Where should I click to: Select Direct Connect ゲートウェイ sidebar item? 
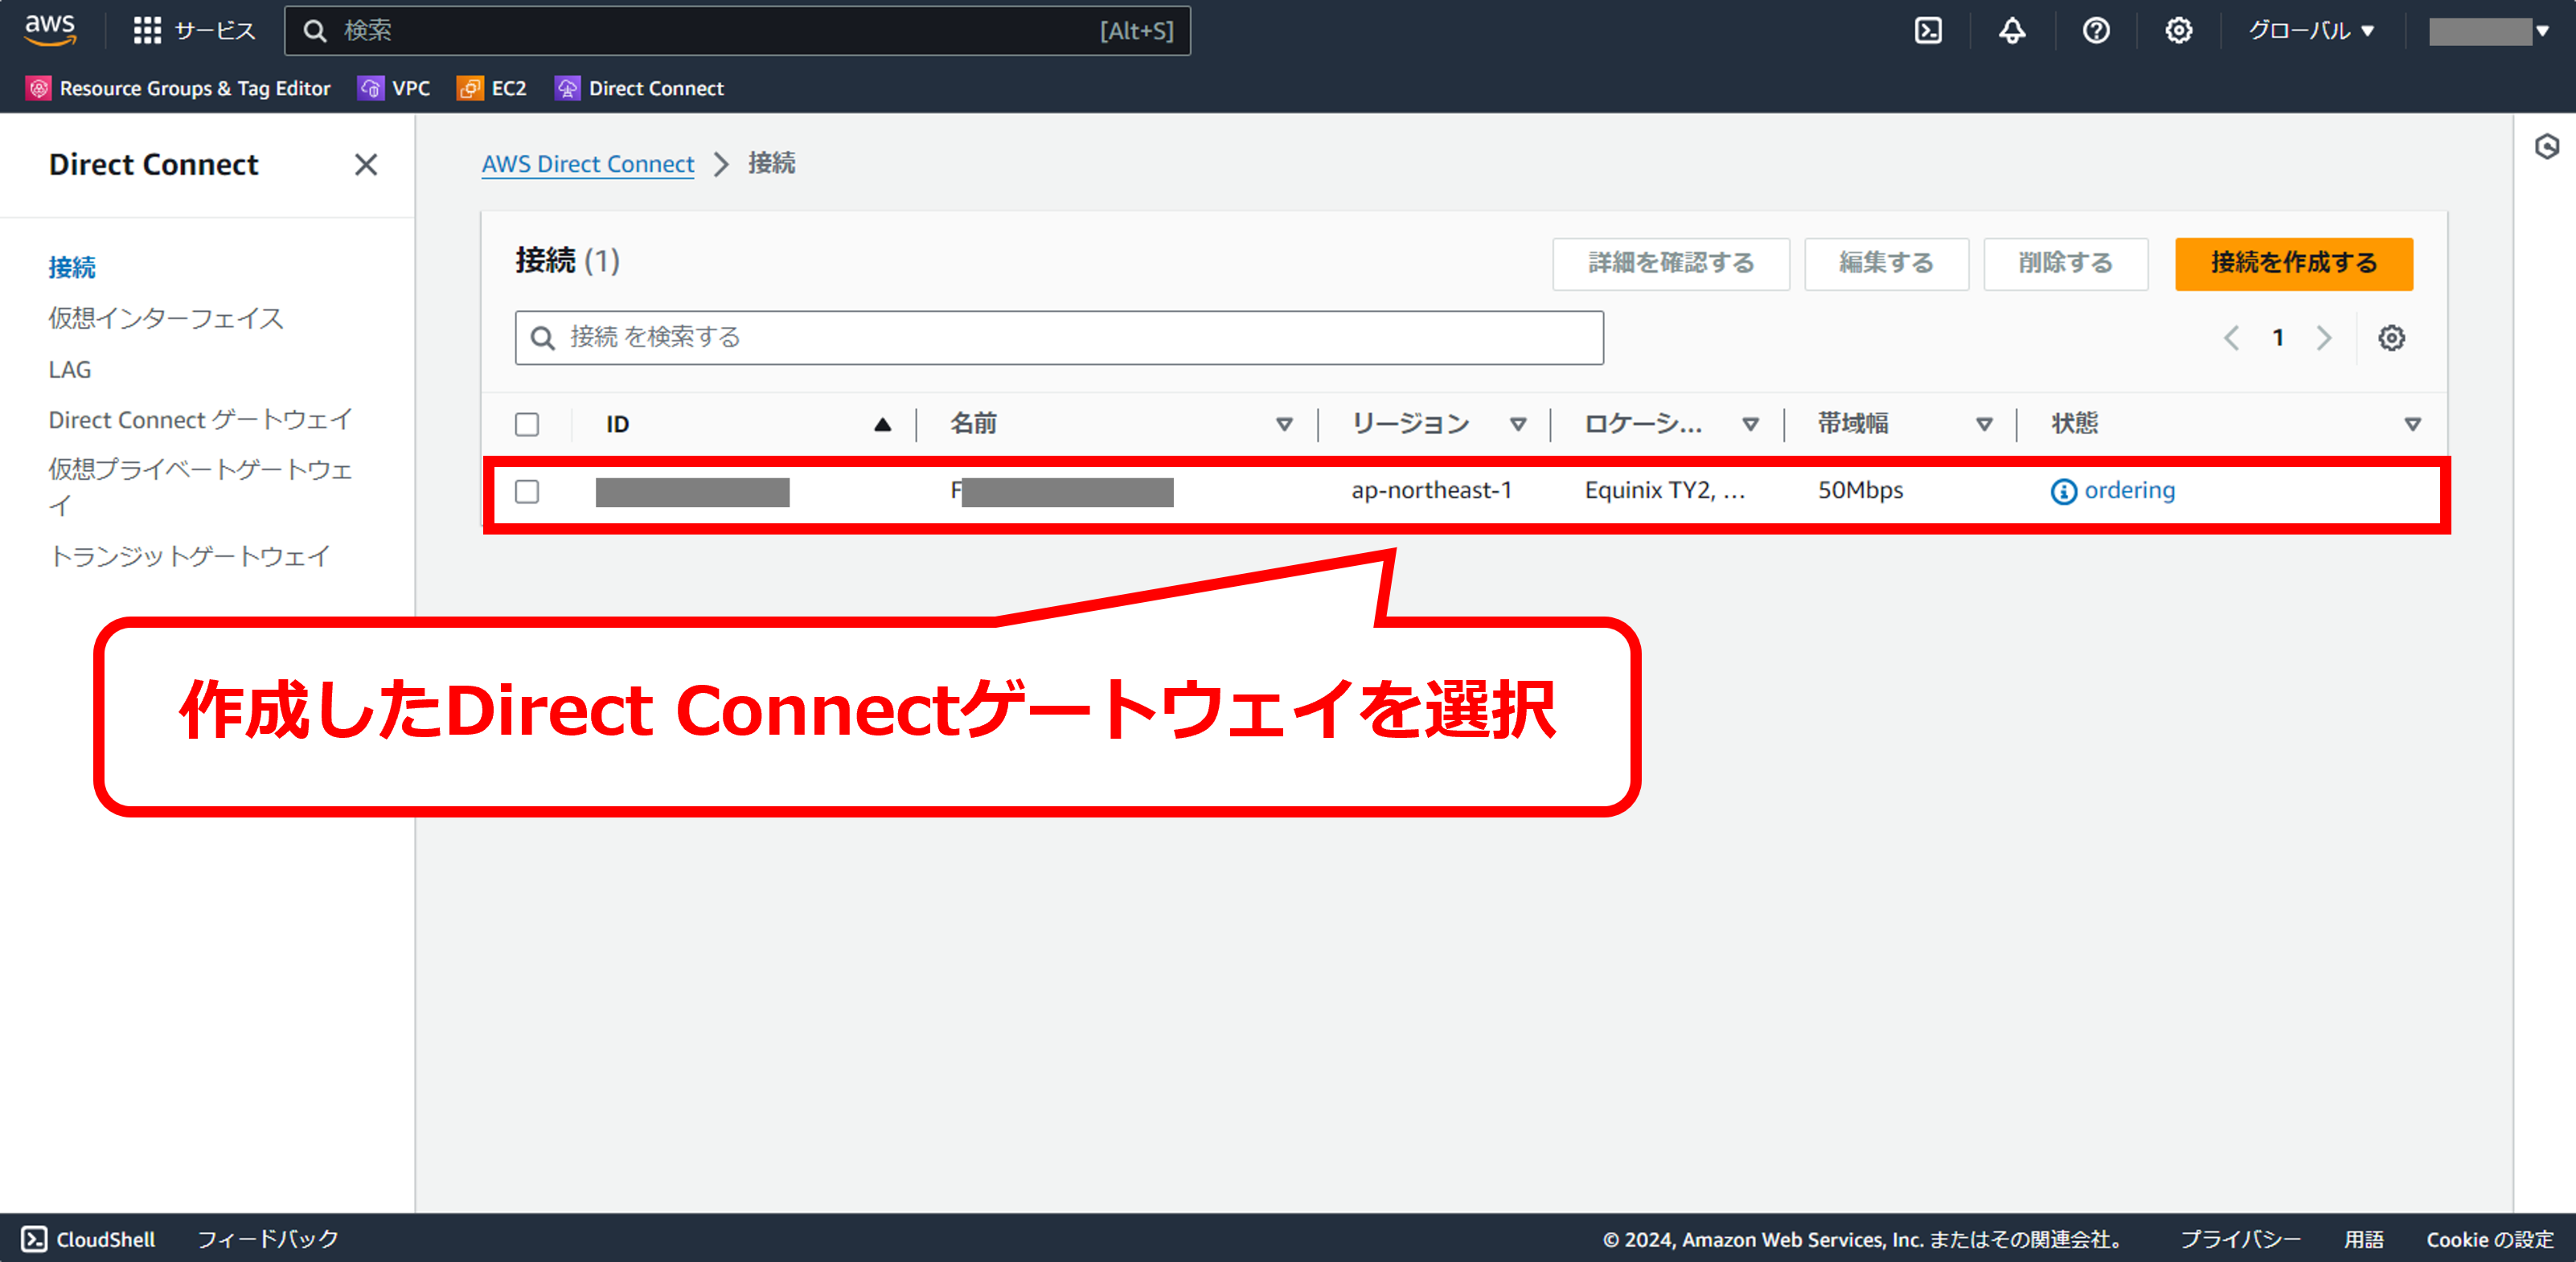coord(200,419)
